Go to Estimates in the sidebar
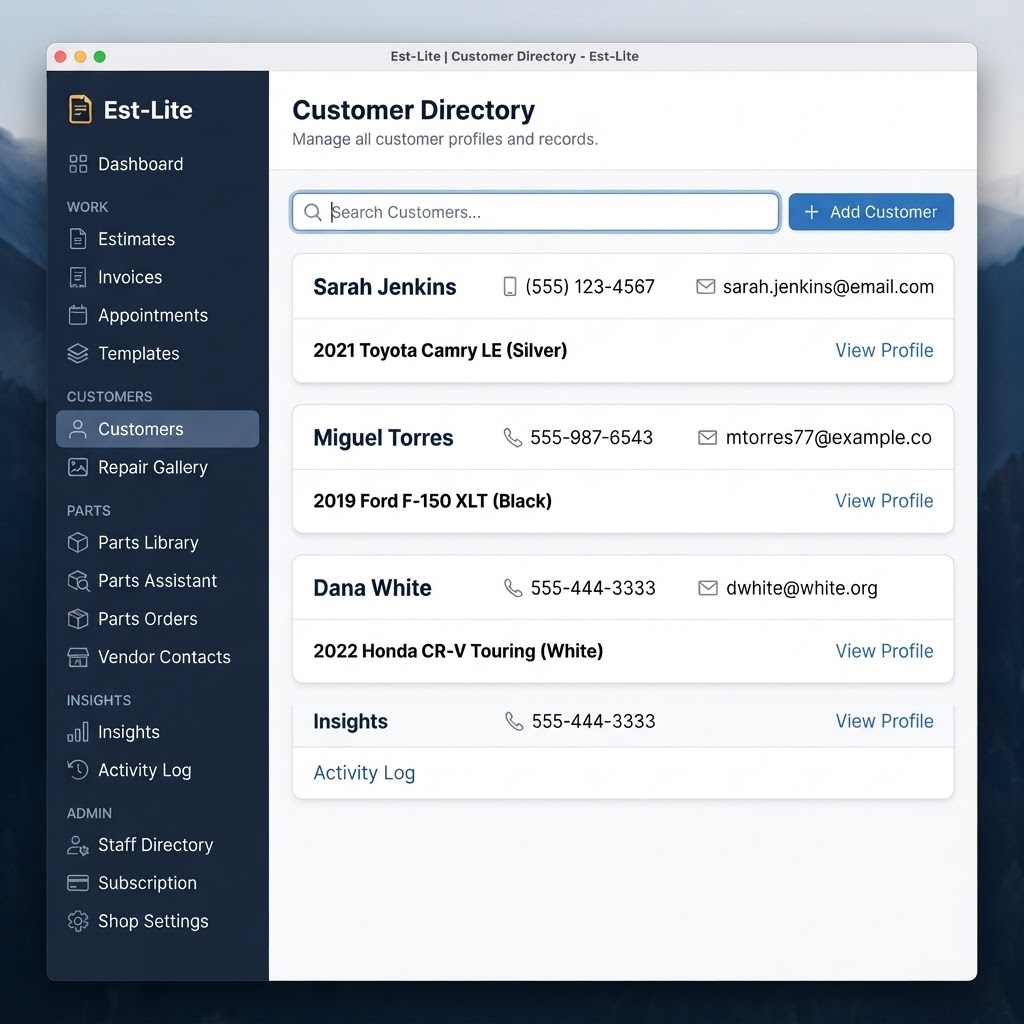This screenshot has height=1024, width=1024. tap(157, 239)
